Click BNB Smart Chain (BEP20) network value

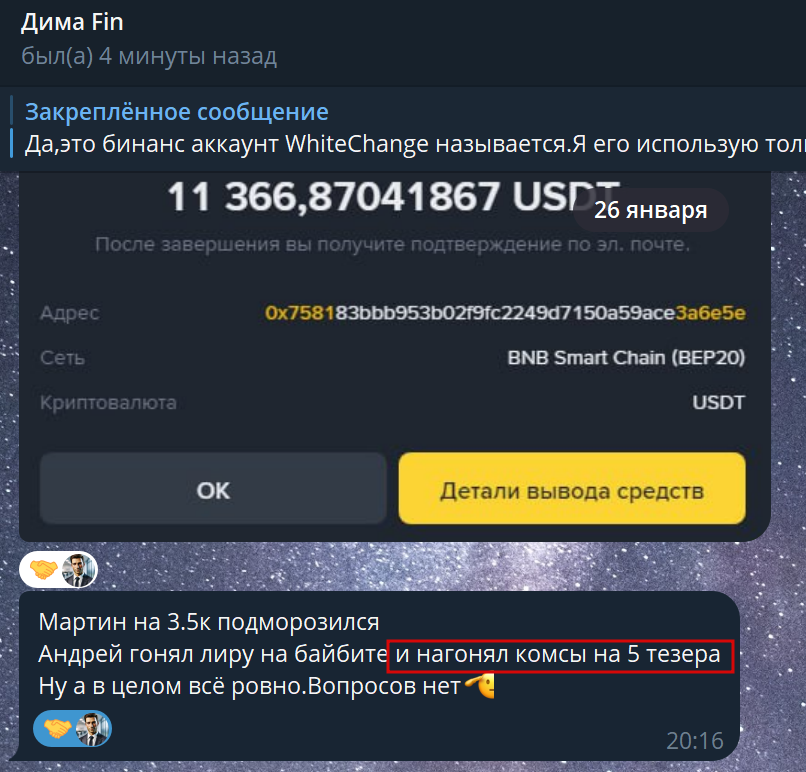click(x=626, y=357)
